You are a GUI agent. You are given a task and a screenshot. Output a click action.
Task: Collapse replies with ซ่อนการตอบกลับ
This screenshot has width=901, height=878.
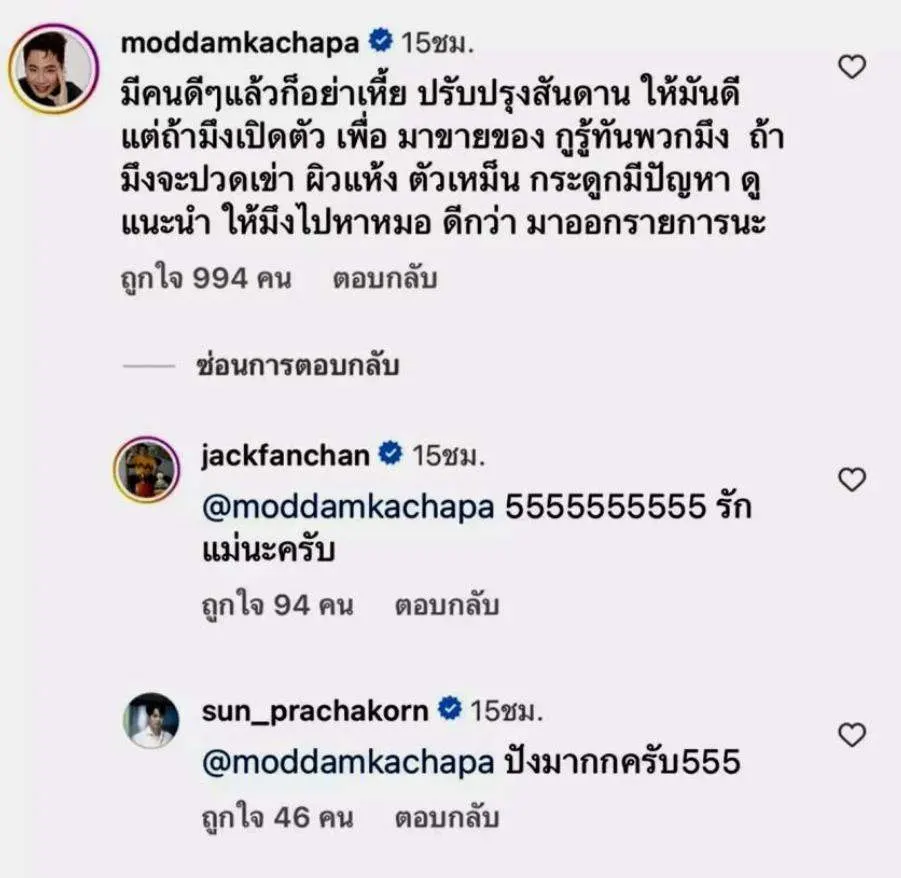click(x=298, y=365)
